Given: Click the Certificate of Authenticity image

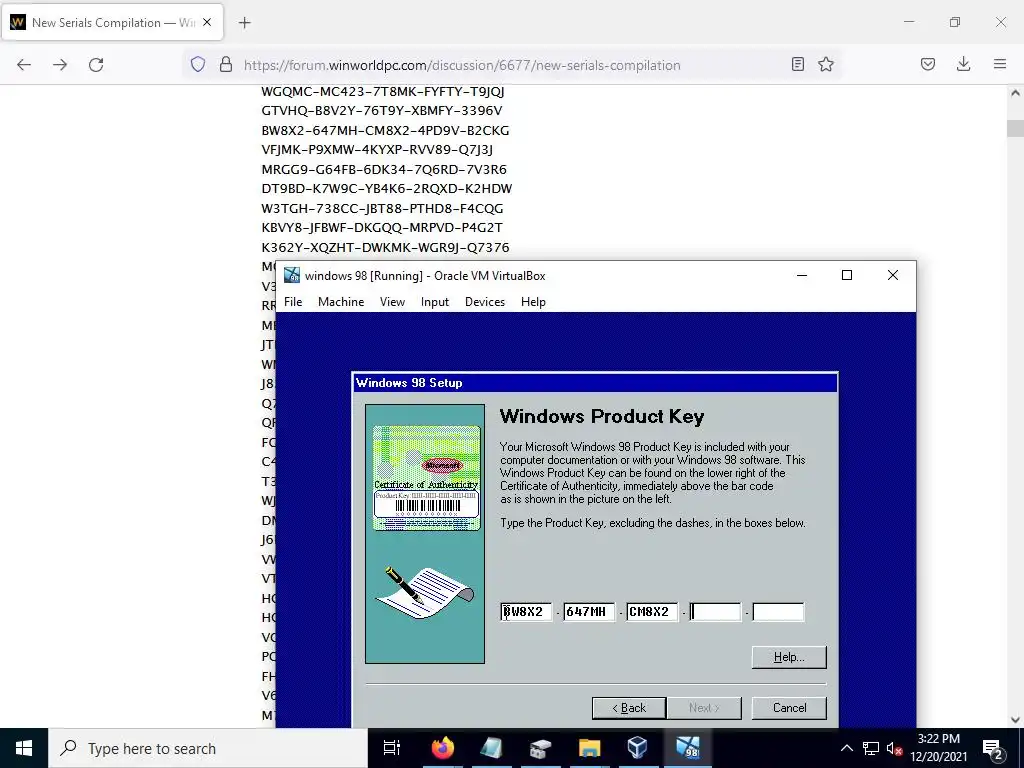Looking at the screenshot, I should pyautogui.click(x=426, y=477).
